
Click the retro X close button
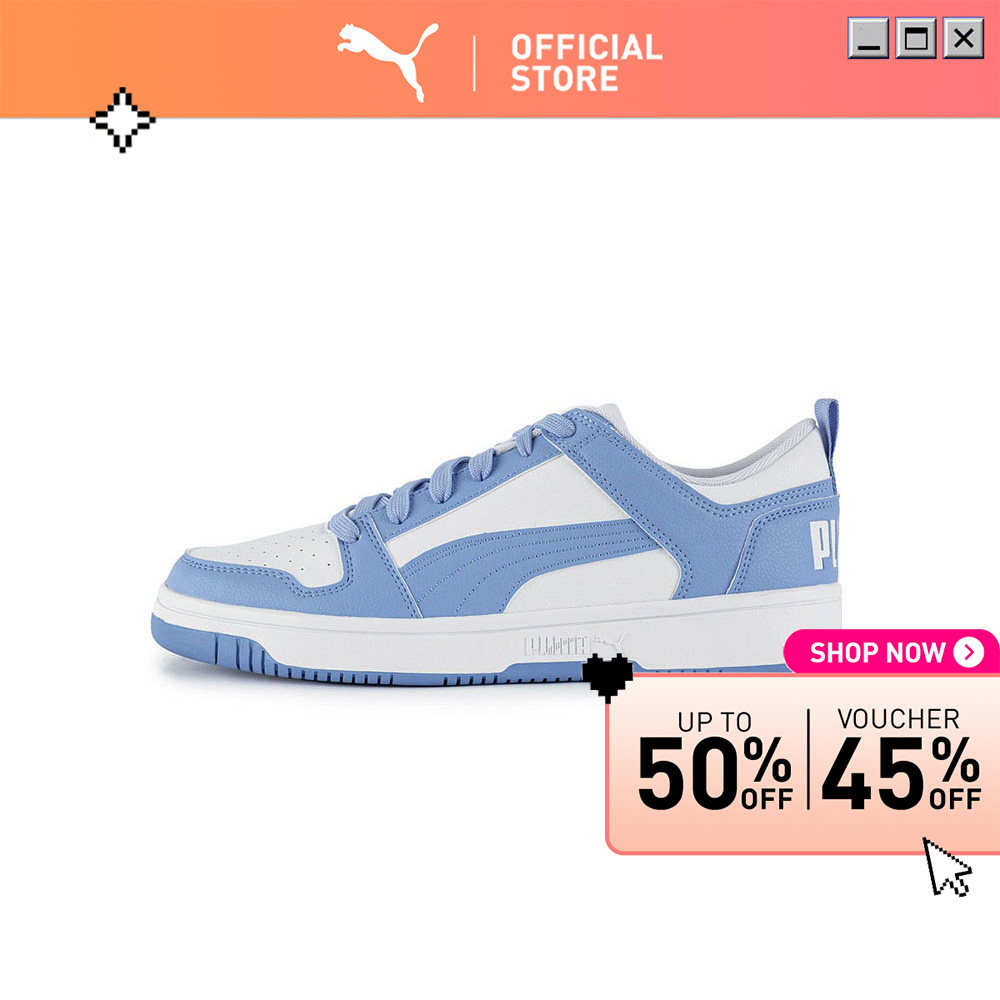tap(963, 38)
